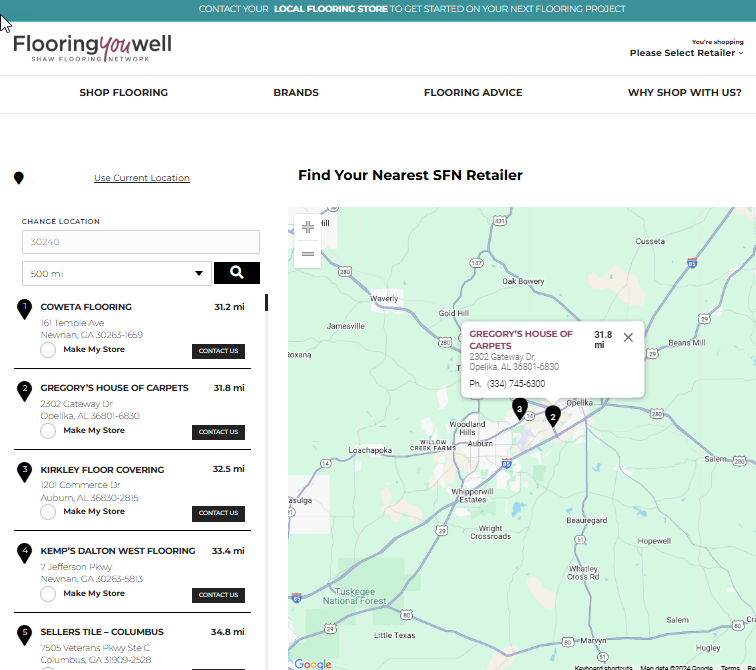Click the magnifying glass search button
Viewport: 756px width, 670px height.
237,273
